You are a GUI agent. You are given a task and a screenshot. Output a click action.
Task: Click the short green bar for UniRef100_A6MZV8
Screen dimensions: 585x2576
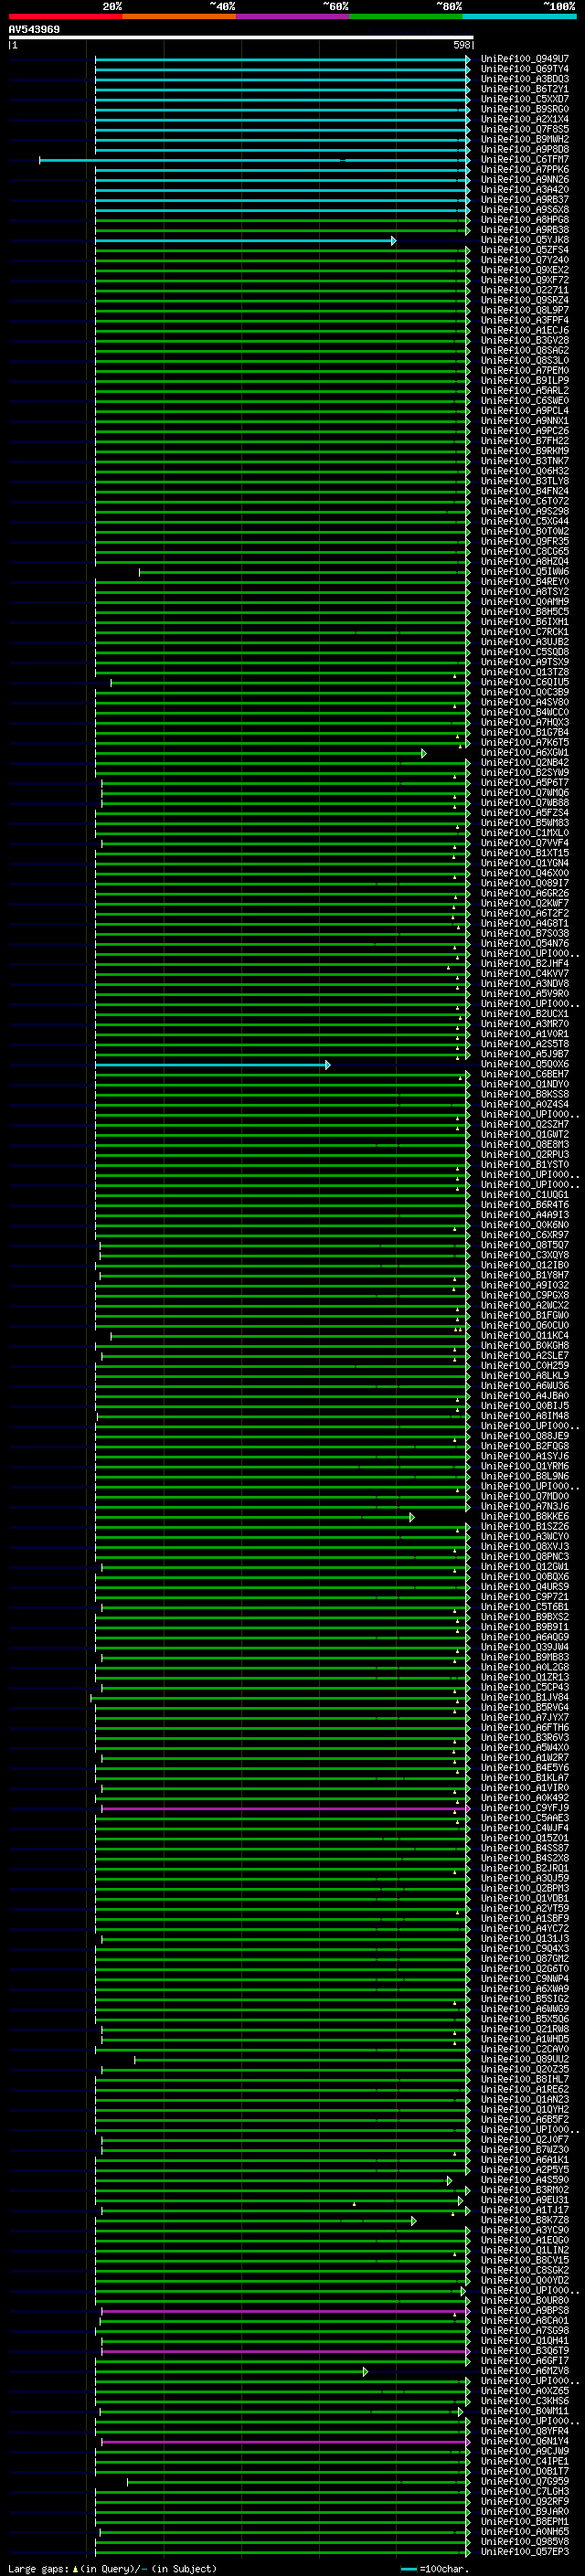[x=231, y=2371]
